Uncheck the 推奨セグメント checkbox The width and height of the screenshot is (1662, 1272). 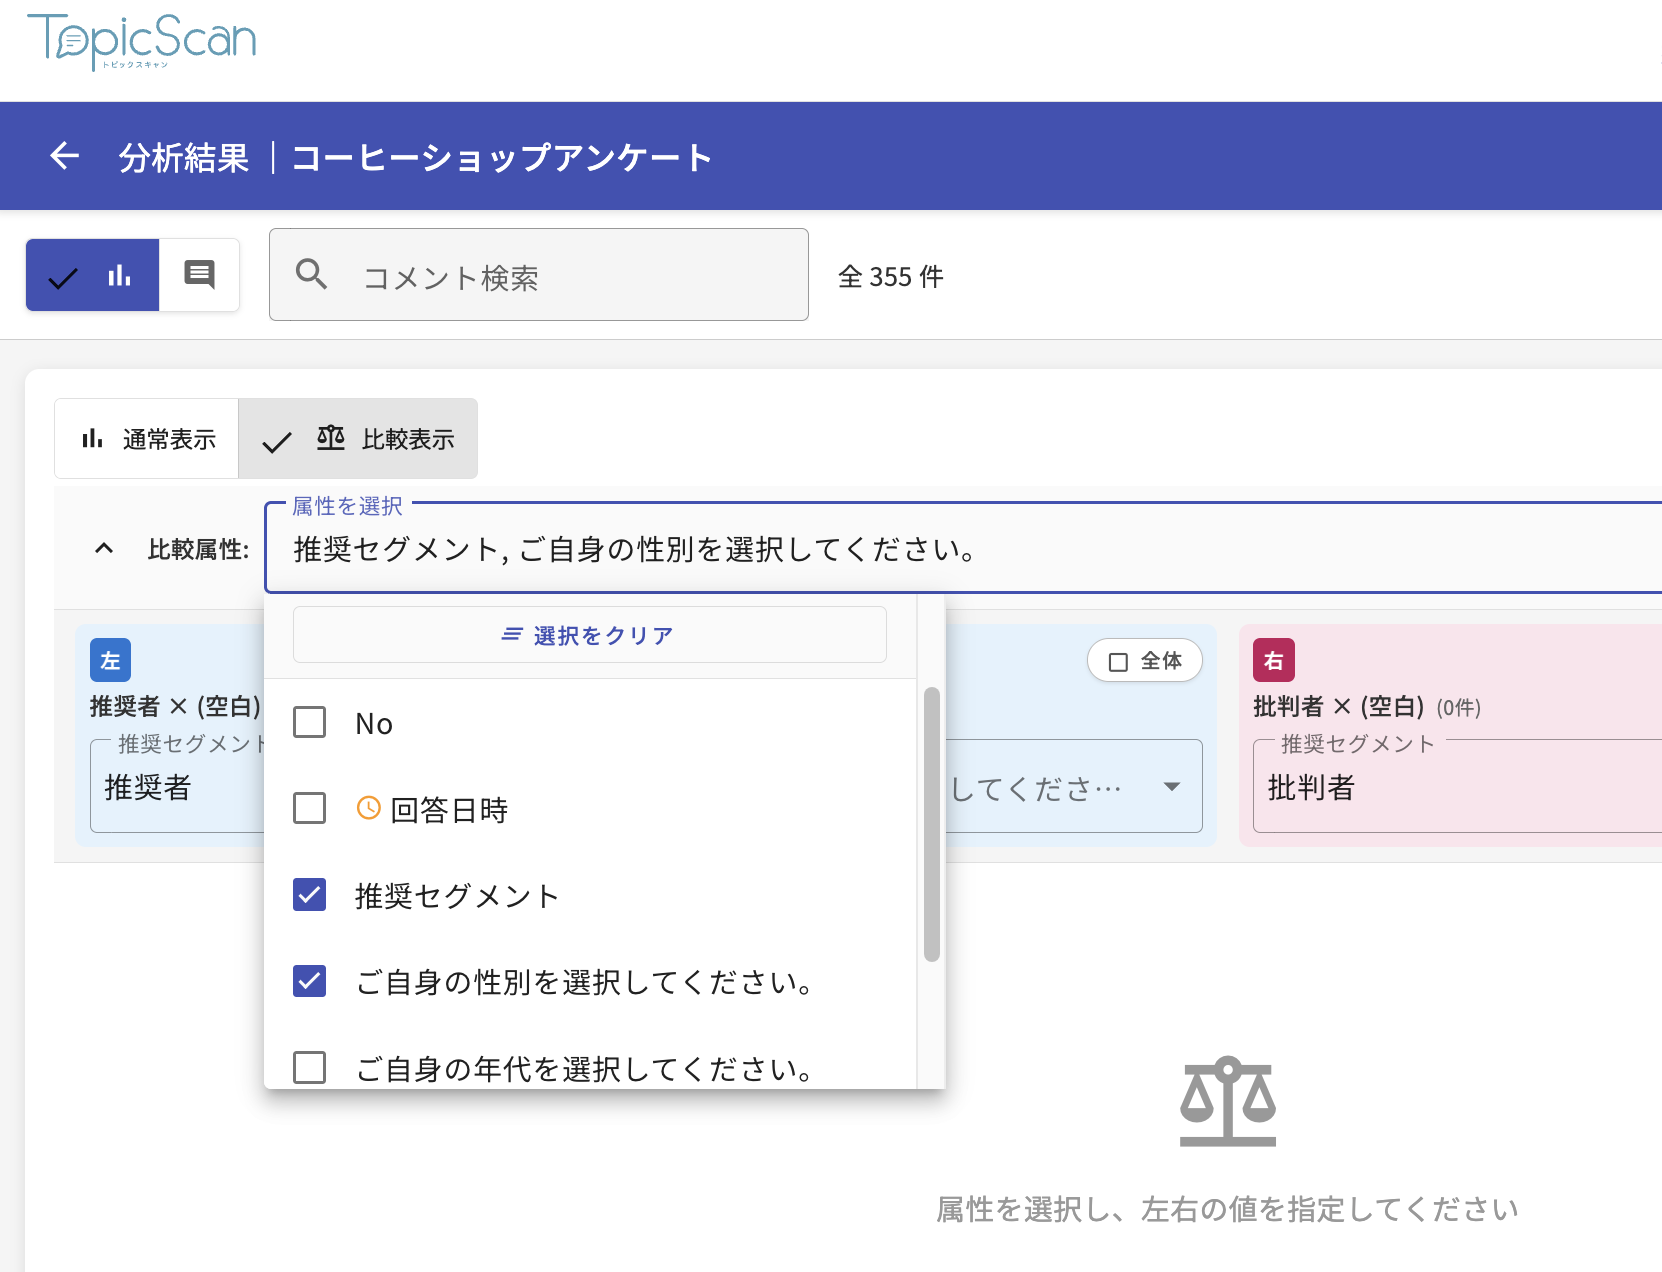310,895
